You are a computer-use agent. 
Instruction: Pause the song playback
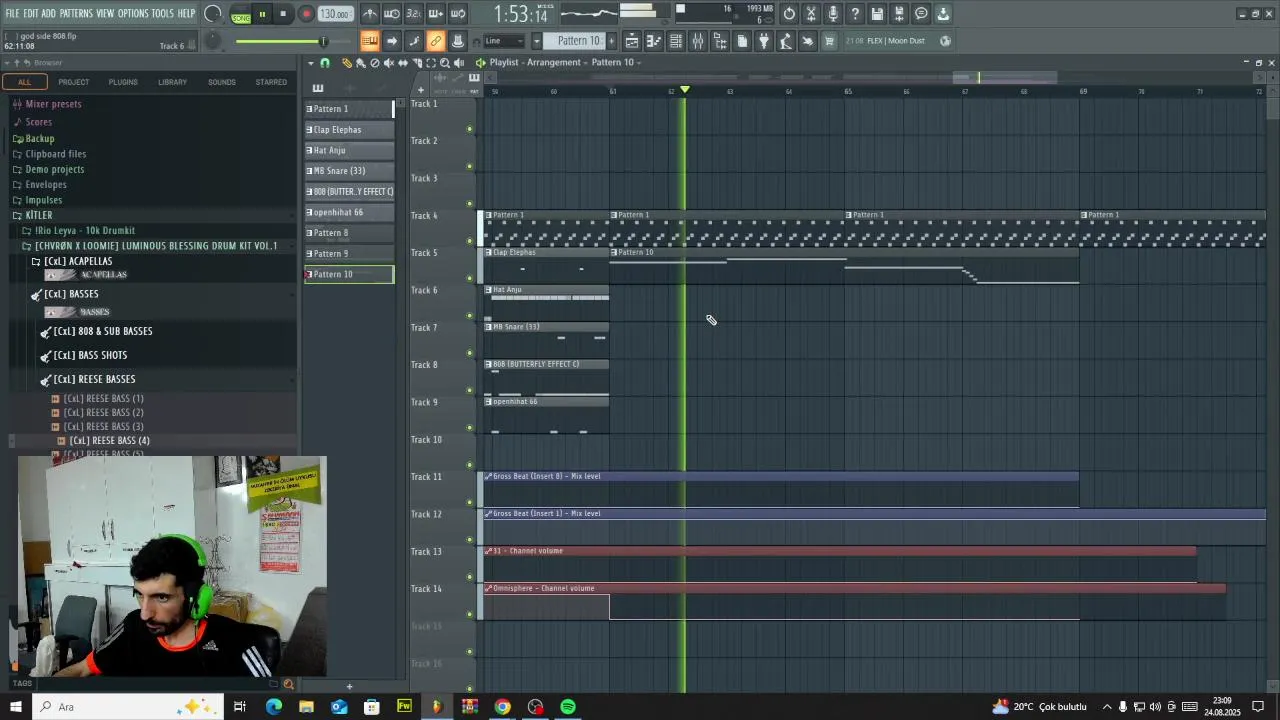tap(262, 14)
